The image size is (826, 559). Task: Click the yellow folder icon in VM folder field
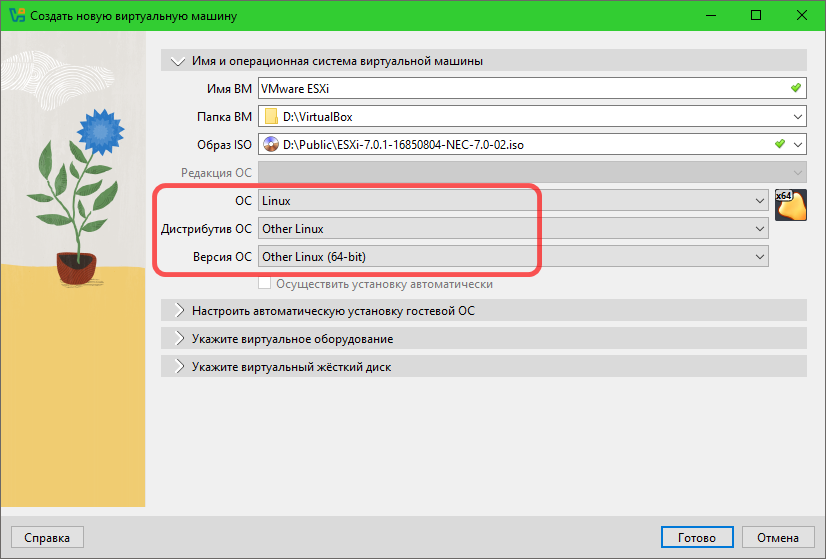click(x=271, y=117)
